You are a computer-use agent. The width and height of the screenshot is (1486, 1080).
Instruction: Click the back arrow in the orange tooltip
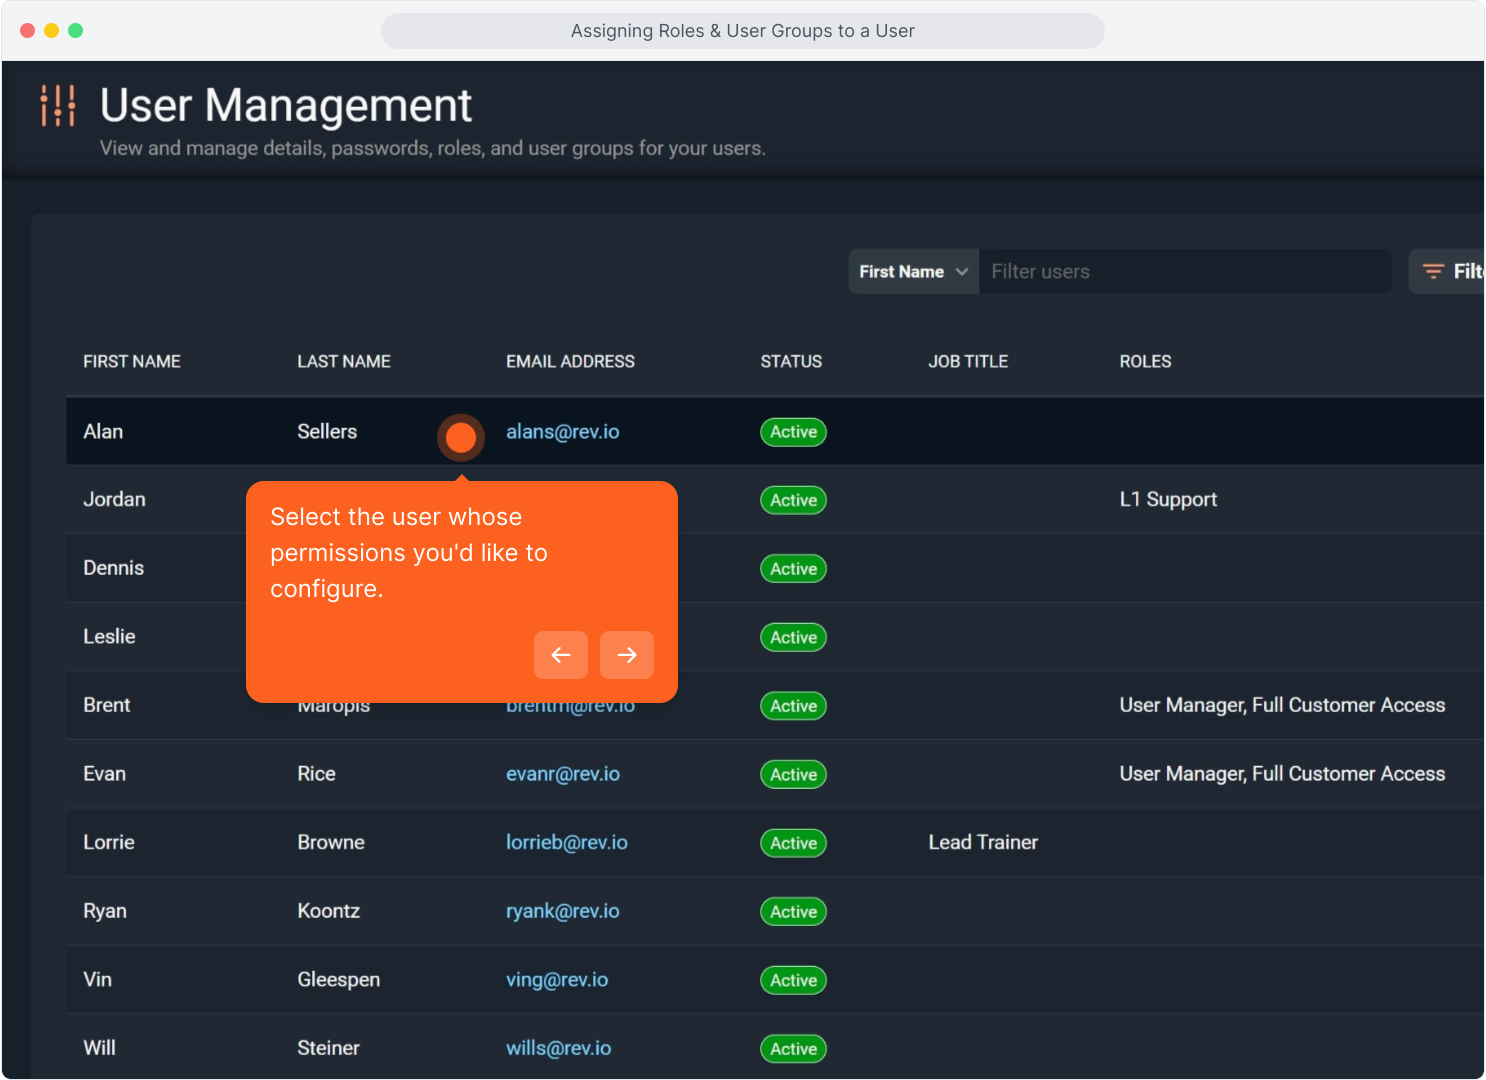pyautogui.click(x=561, y=655)
